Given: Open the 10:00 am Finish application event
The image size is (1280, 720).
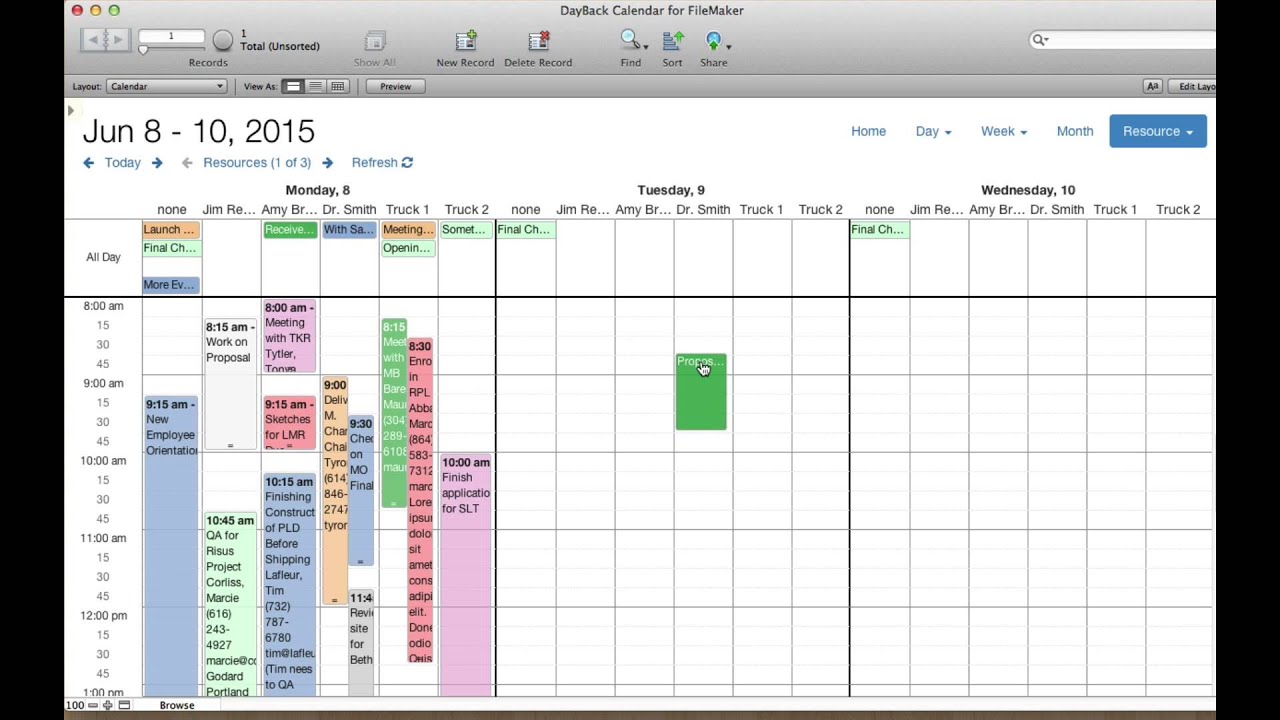Looking at the screenshot, I should coord(466,575).
